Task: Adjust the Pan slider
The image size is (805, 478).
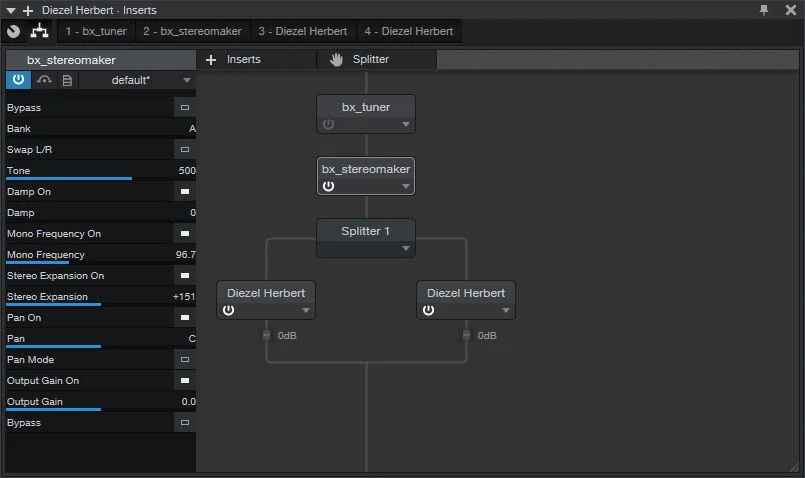Action: tap(101, 347)
